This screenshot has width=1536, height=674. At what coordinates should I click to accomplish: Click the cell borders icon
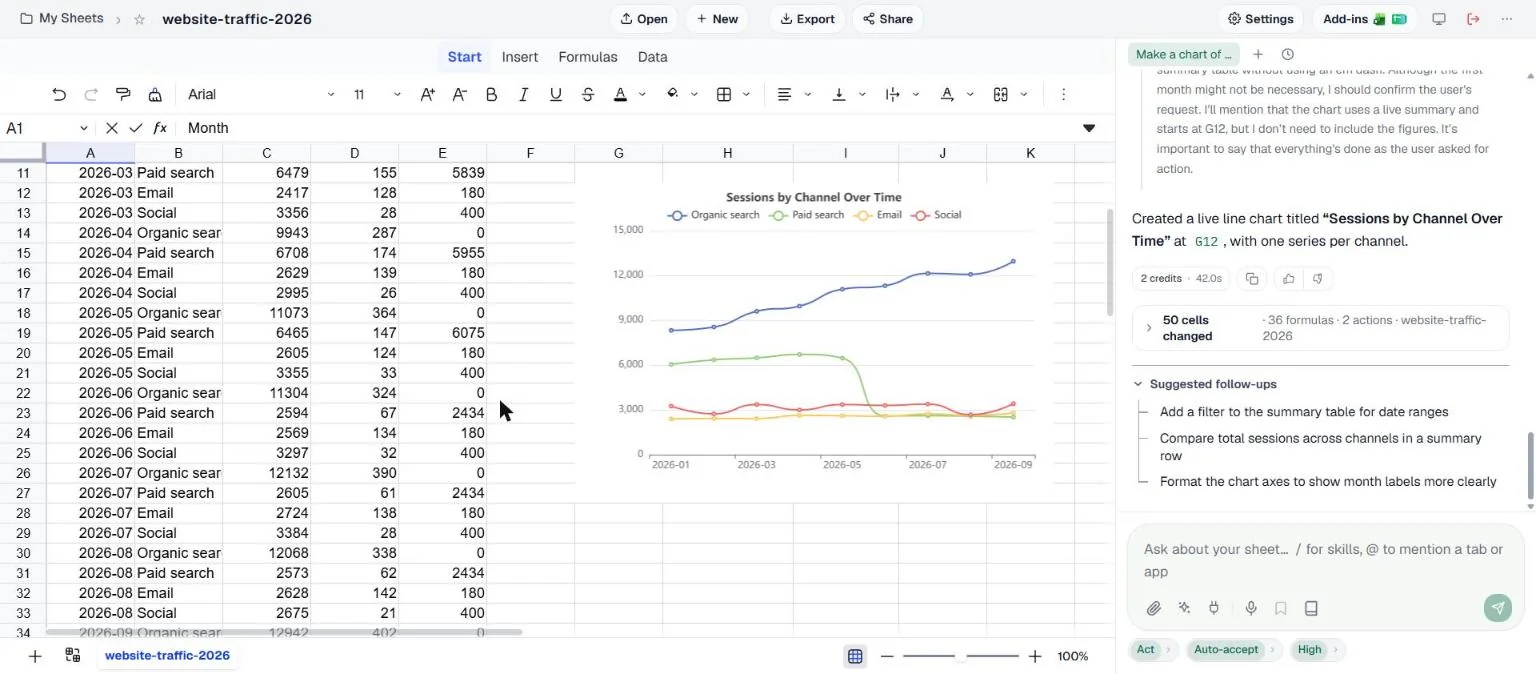click(724, 94)
